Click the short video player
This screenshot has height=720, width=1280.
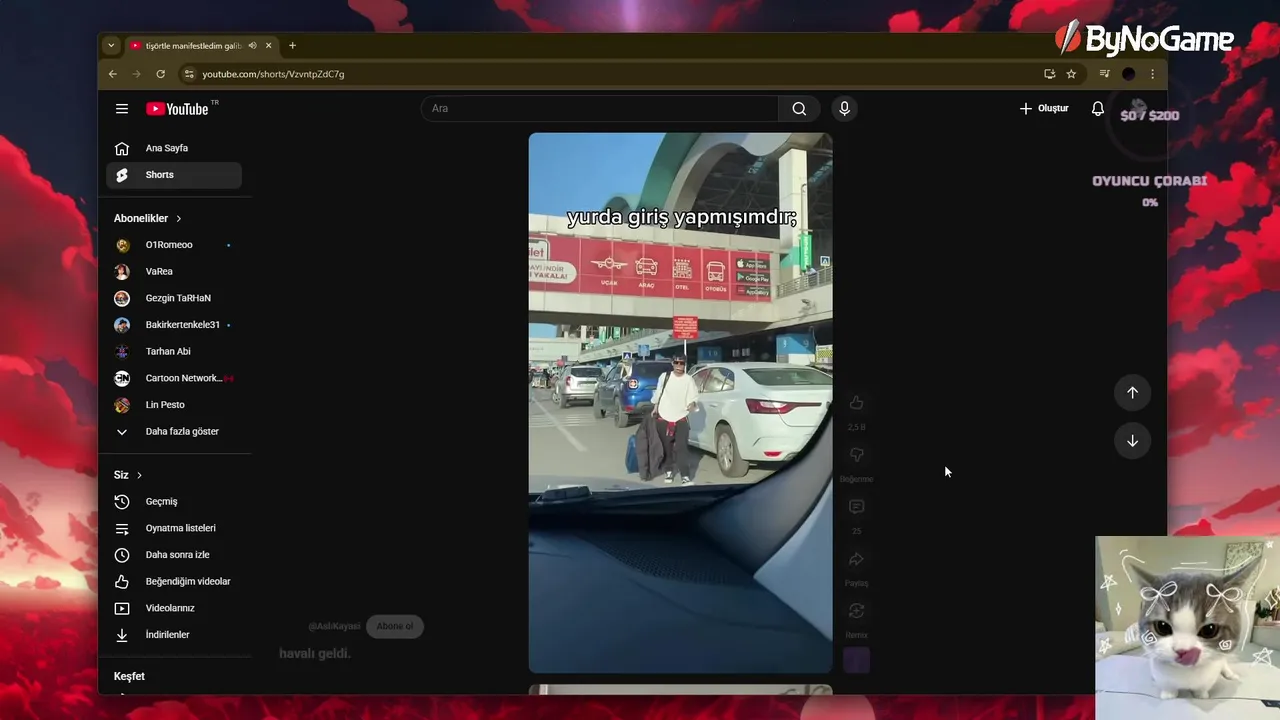(x=680, y=403)
